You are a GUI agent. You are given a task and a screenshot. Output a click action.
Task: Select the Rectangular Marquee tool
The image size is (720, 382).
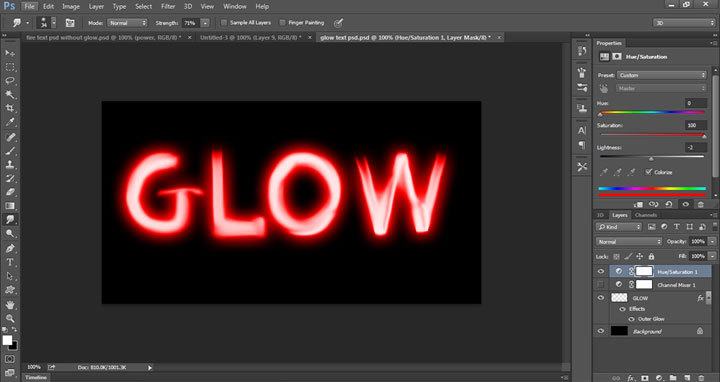pyautogui.click(x=10, y=67)
